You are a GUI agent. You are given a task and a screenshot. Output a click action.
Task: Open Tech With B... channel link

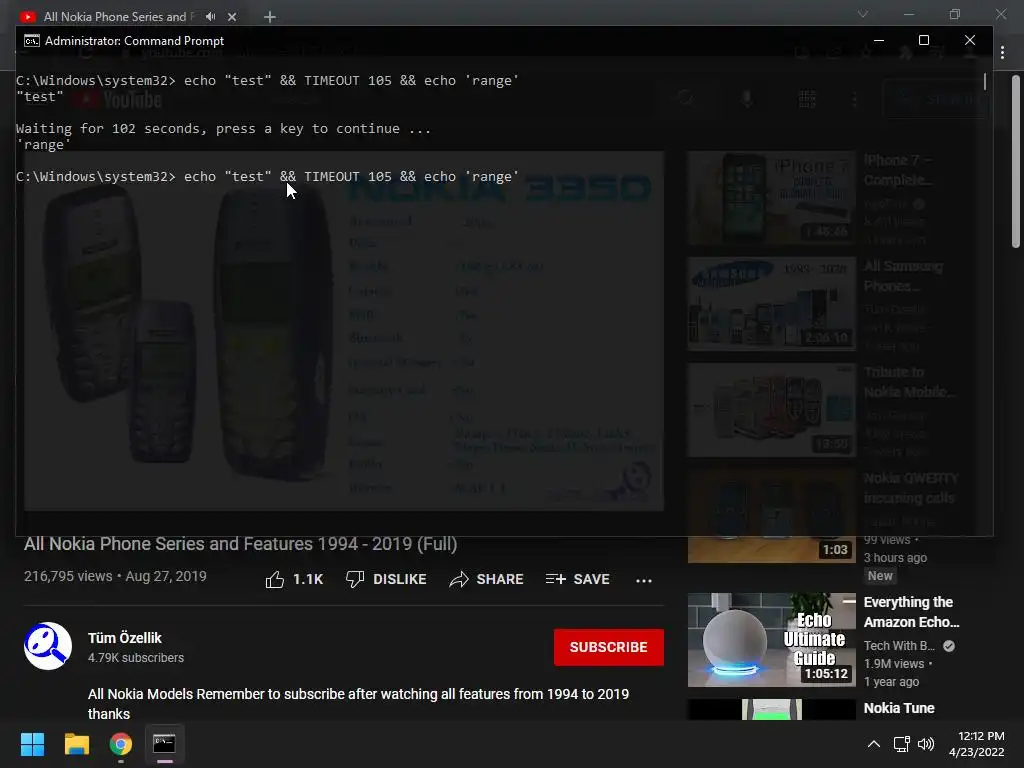pos(899,646)
